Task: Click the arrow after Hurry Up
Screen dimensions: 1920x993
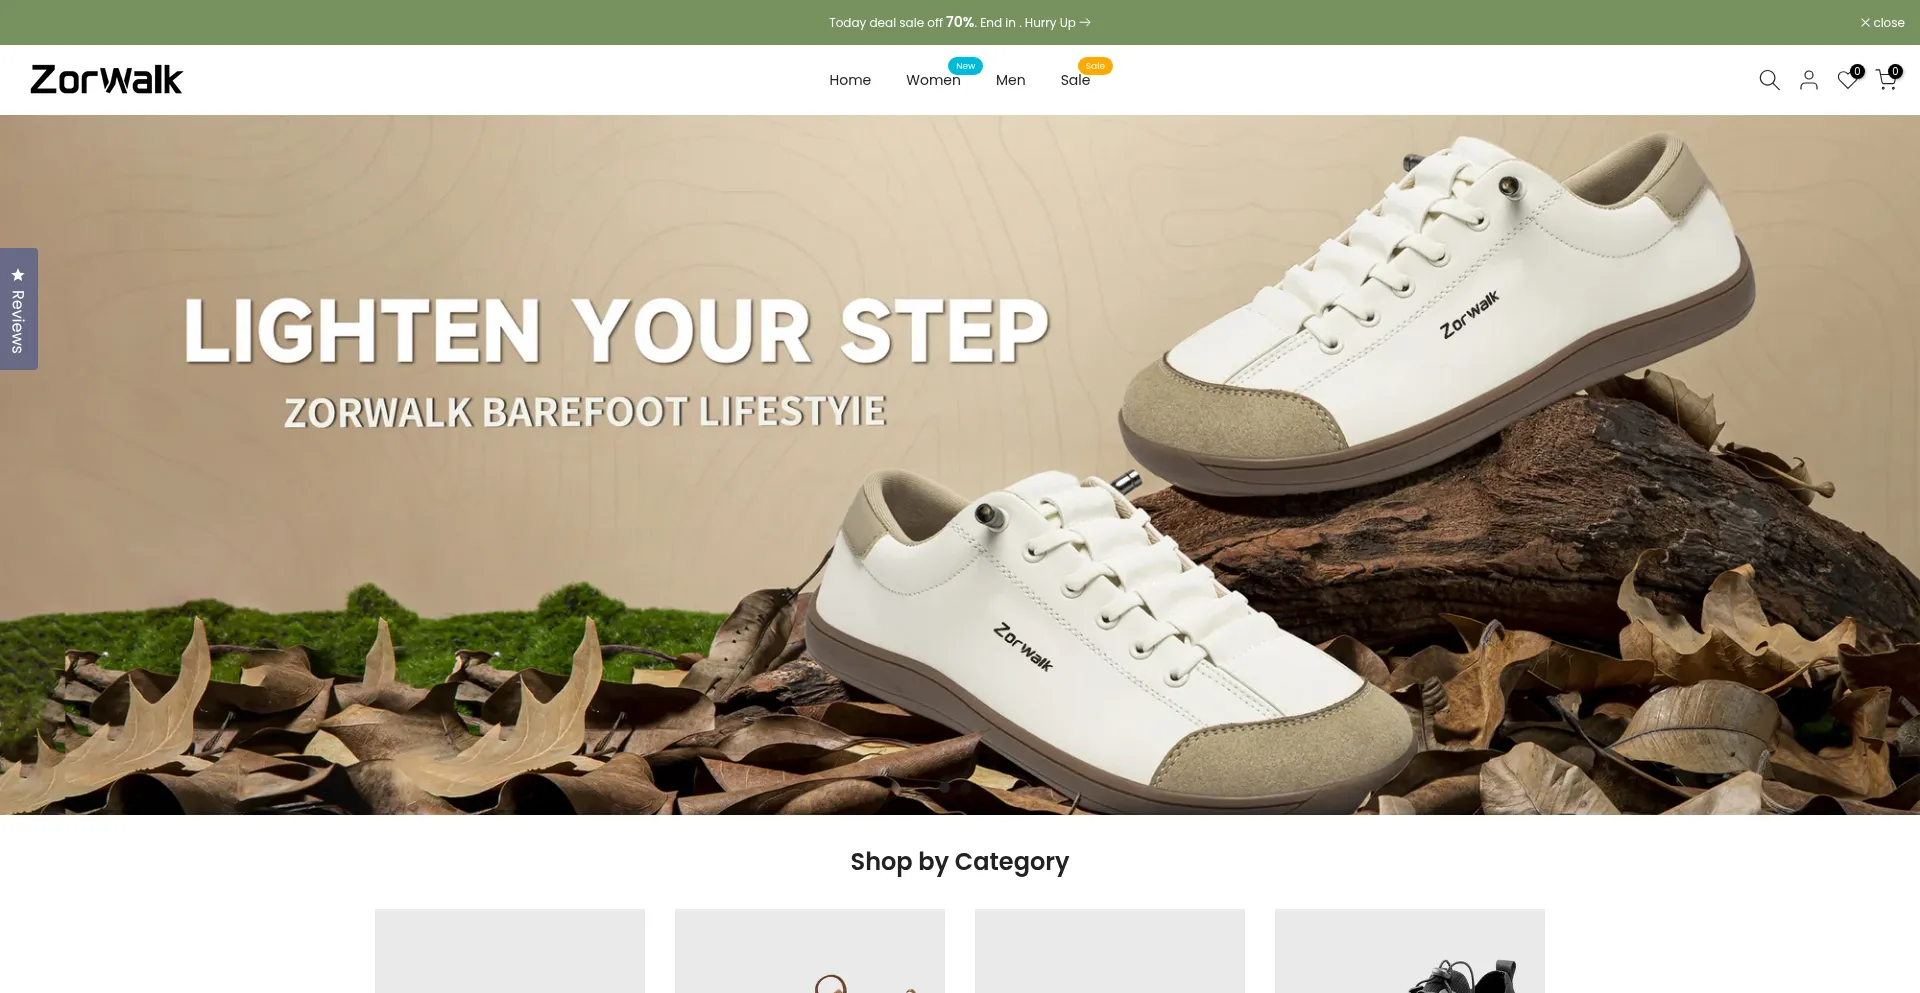Action: [1086, 22]
